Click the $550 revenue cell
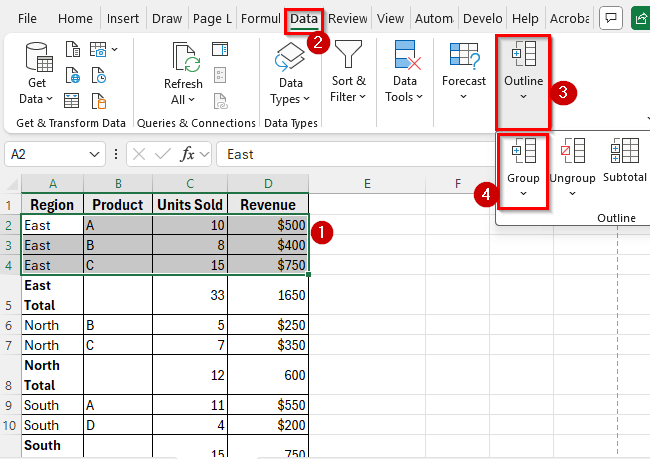Screen dimensions: 650x459 coord(268,405)
